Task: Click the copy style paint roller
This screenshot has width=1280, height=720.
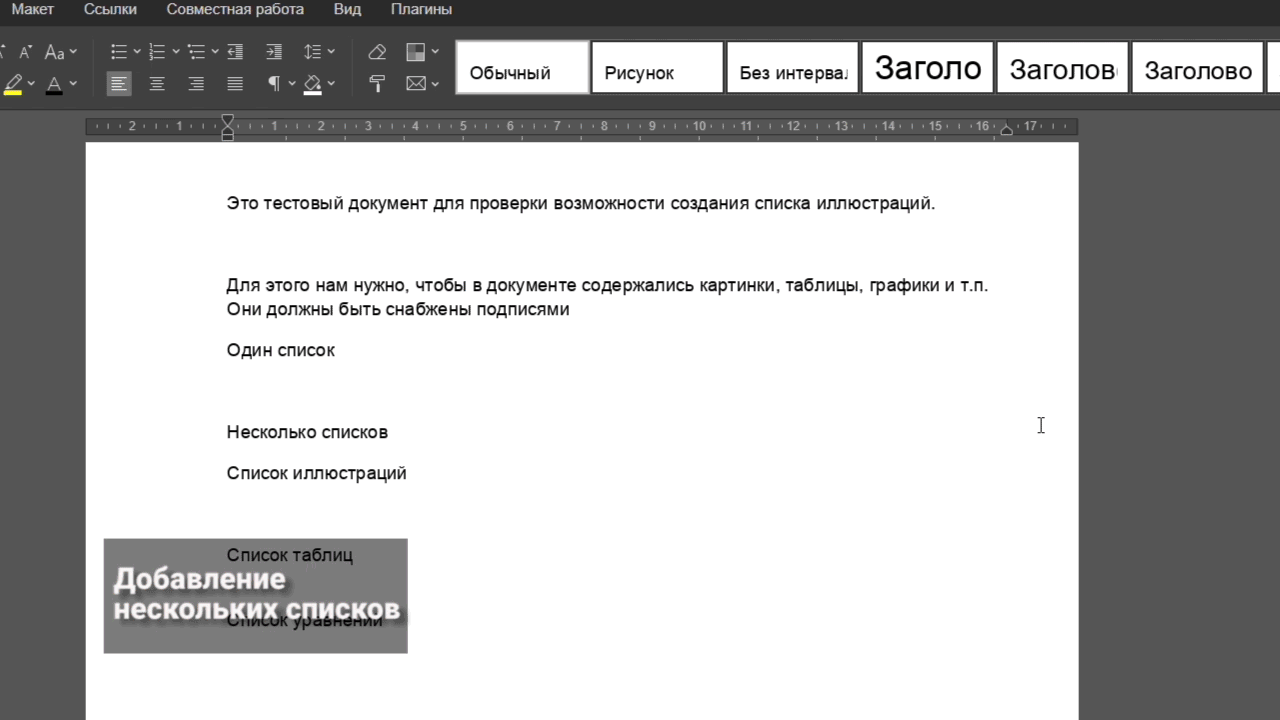Action: [377, 84]
